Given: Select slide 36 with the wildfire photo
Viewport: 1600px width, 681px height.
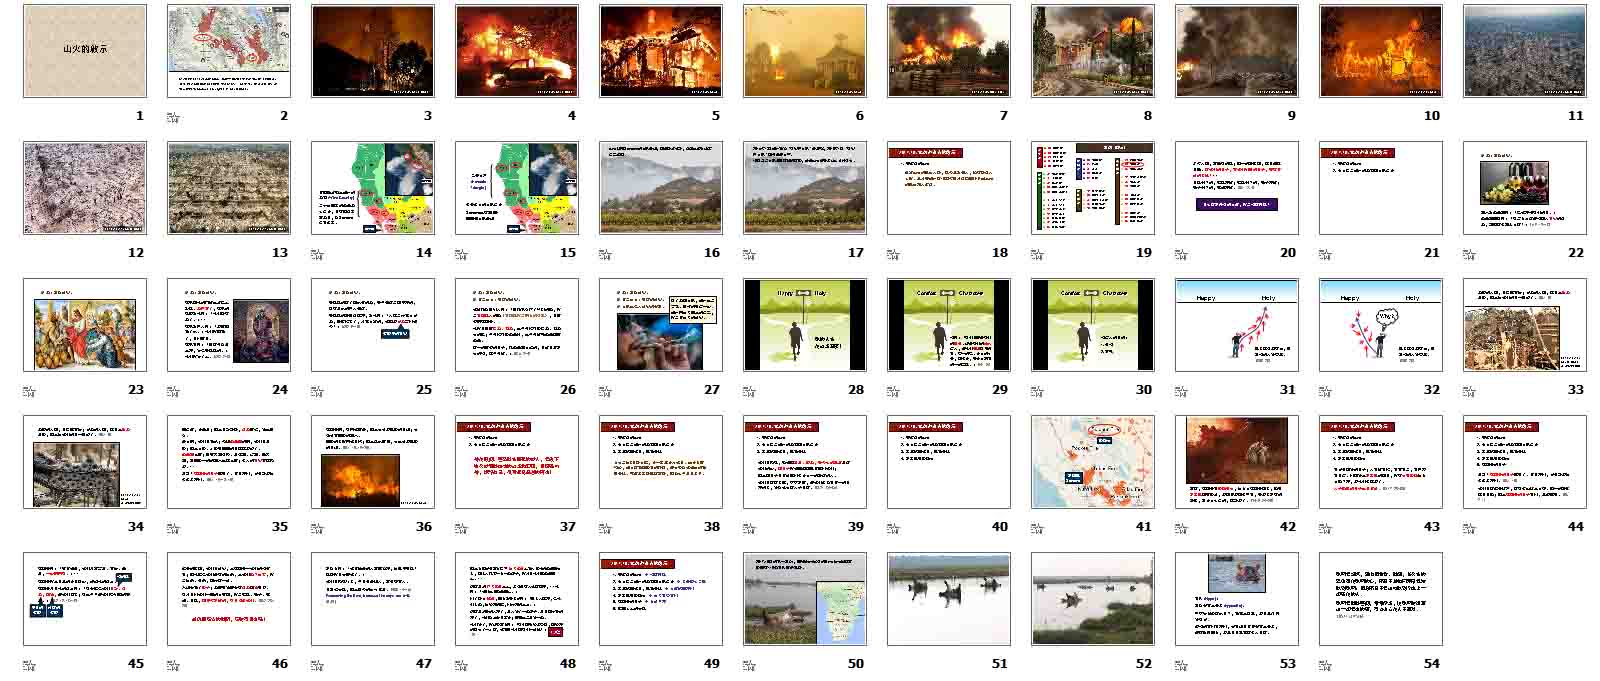Looking at the screenshot, I should click(373, 462).
